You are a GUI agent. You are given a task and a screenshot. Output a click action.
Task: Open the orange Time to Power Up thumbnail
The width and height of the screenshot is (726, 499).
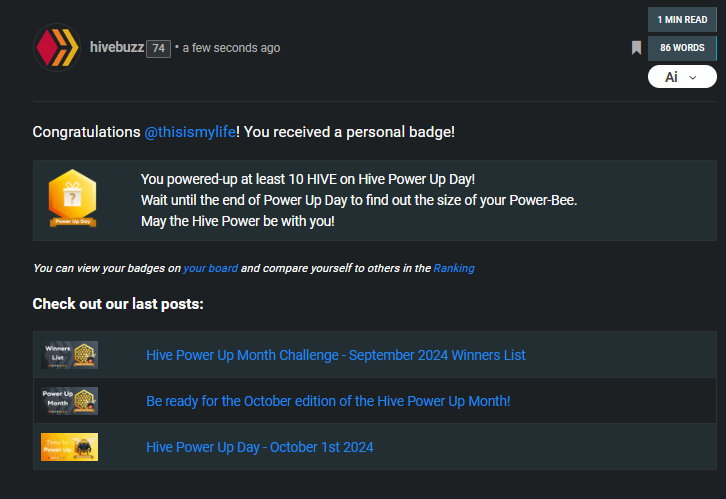69,447
